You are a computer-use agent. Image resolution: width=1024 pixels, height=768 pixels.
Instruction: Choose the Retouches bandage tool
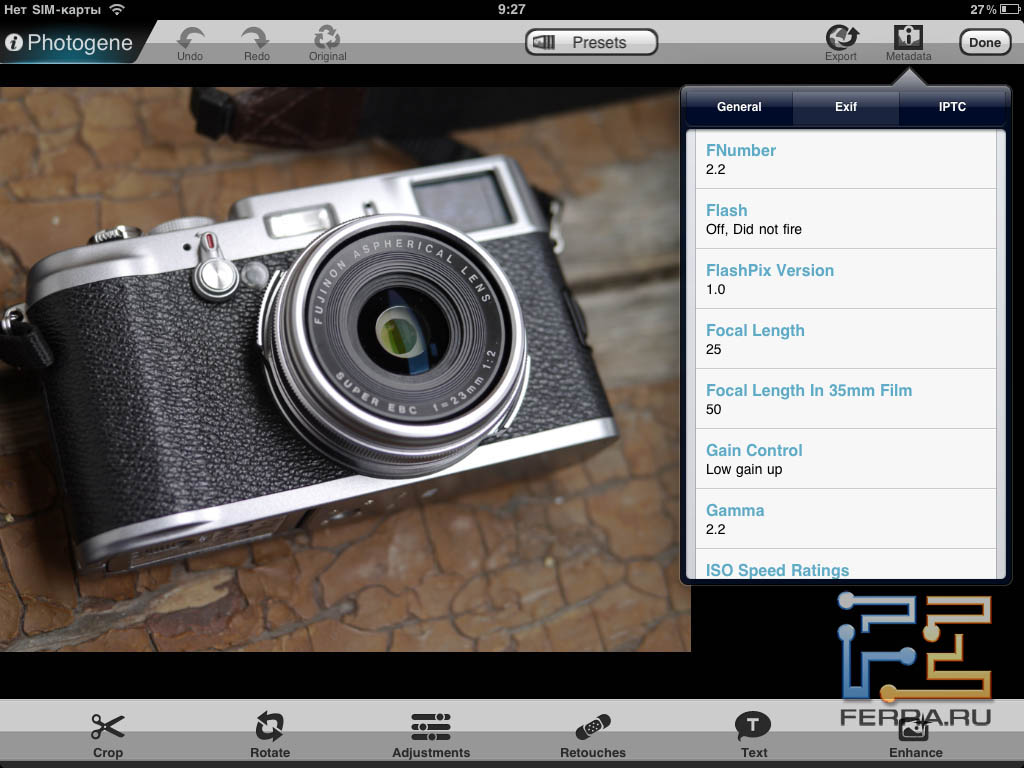pyautogui.click(x=593, y=728)
